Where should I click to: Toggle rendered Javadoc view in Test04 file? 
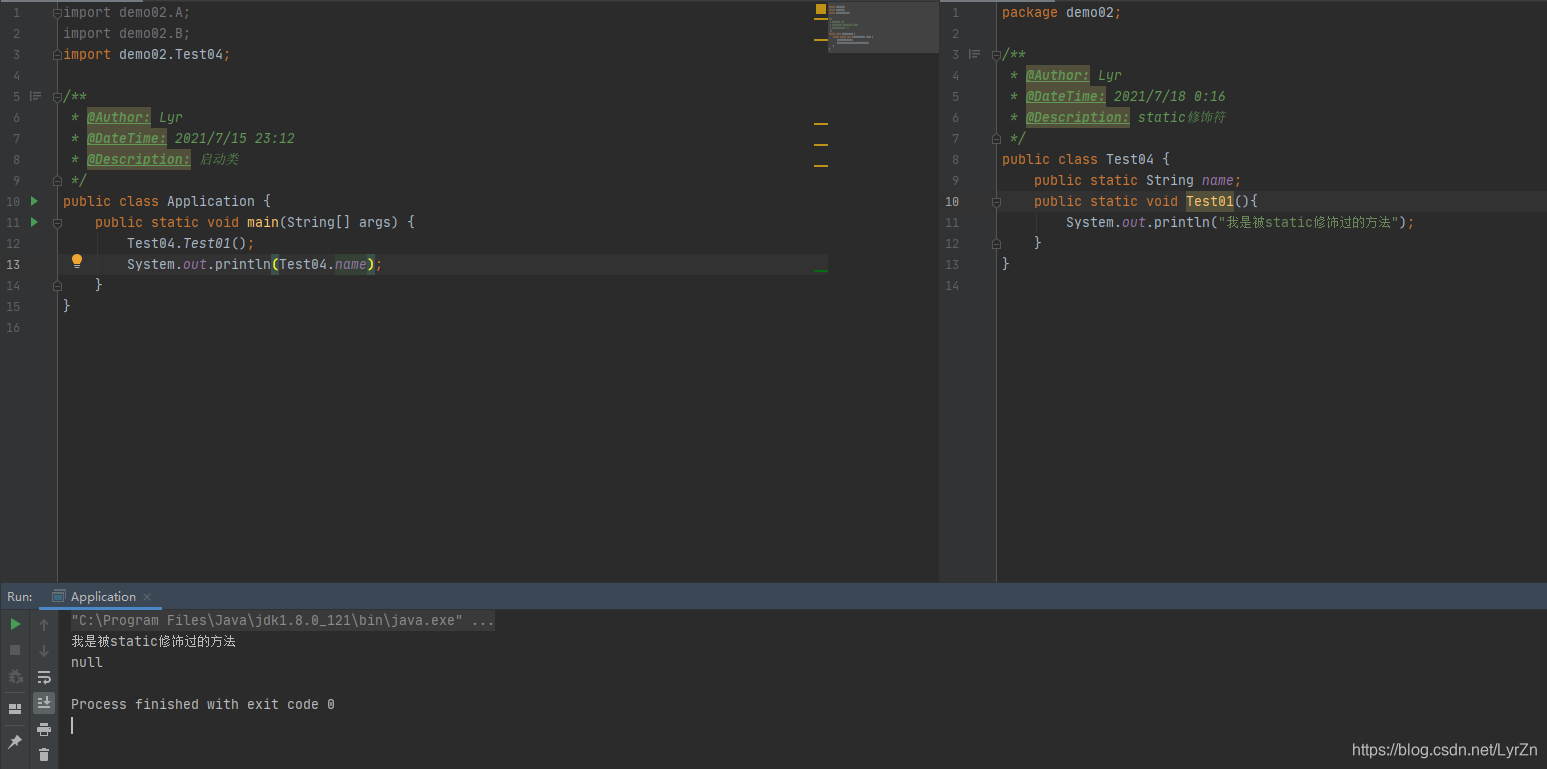coord(974,54)
